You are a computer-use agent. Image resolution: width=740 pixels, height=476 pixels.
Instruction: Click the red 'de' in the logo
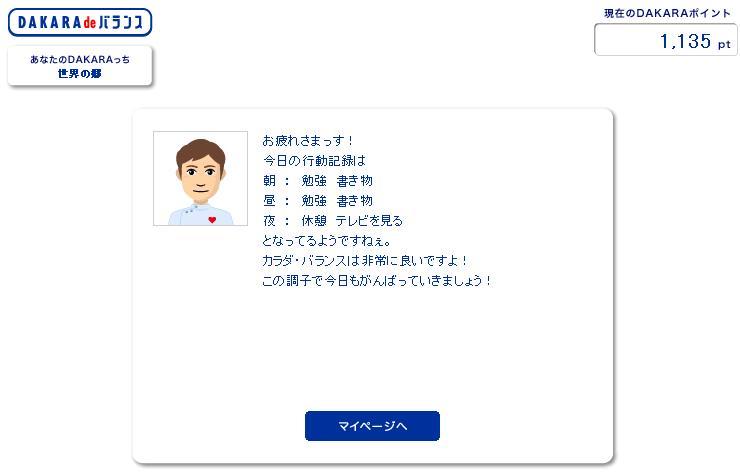pos(90,22)
